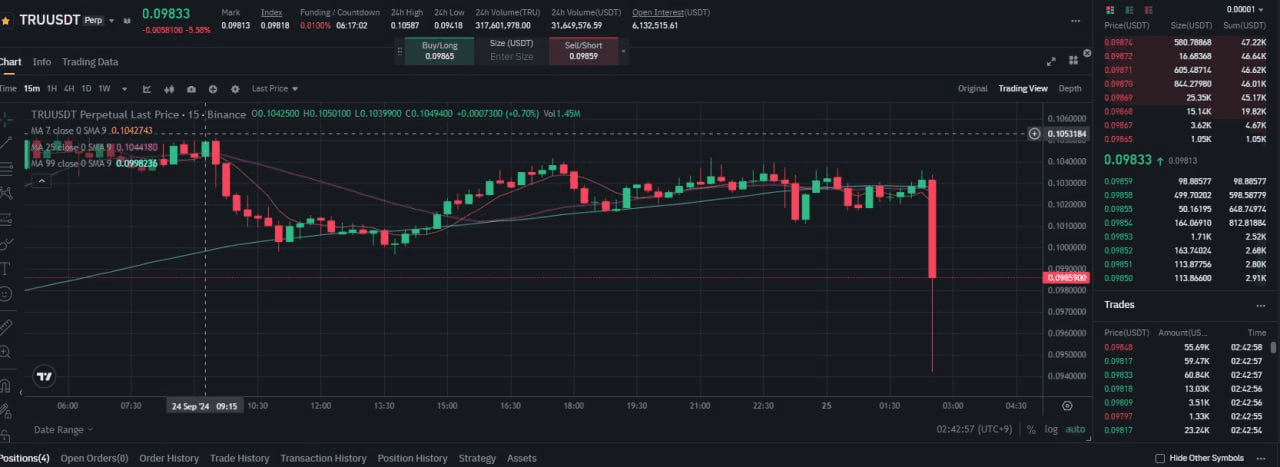
Task: Open the candlestick chart style icon
Action: [169, 89]
